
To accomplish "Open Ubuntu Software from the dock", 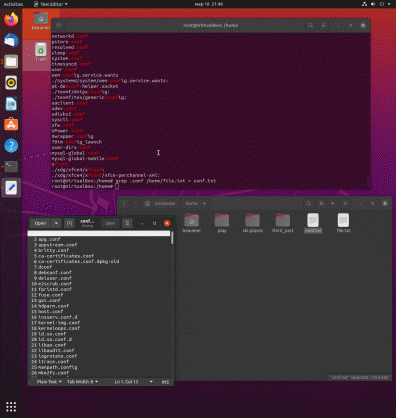I will pos(11,125).
